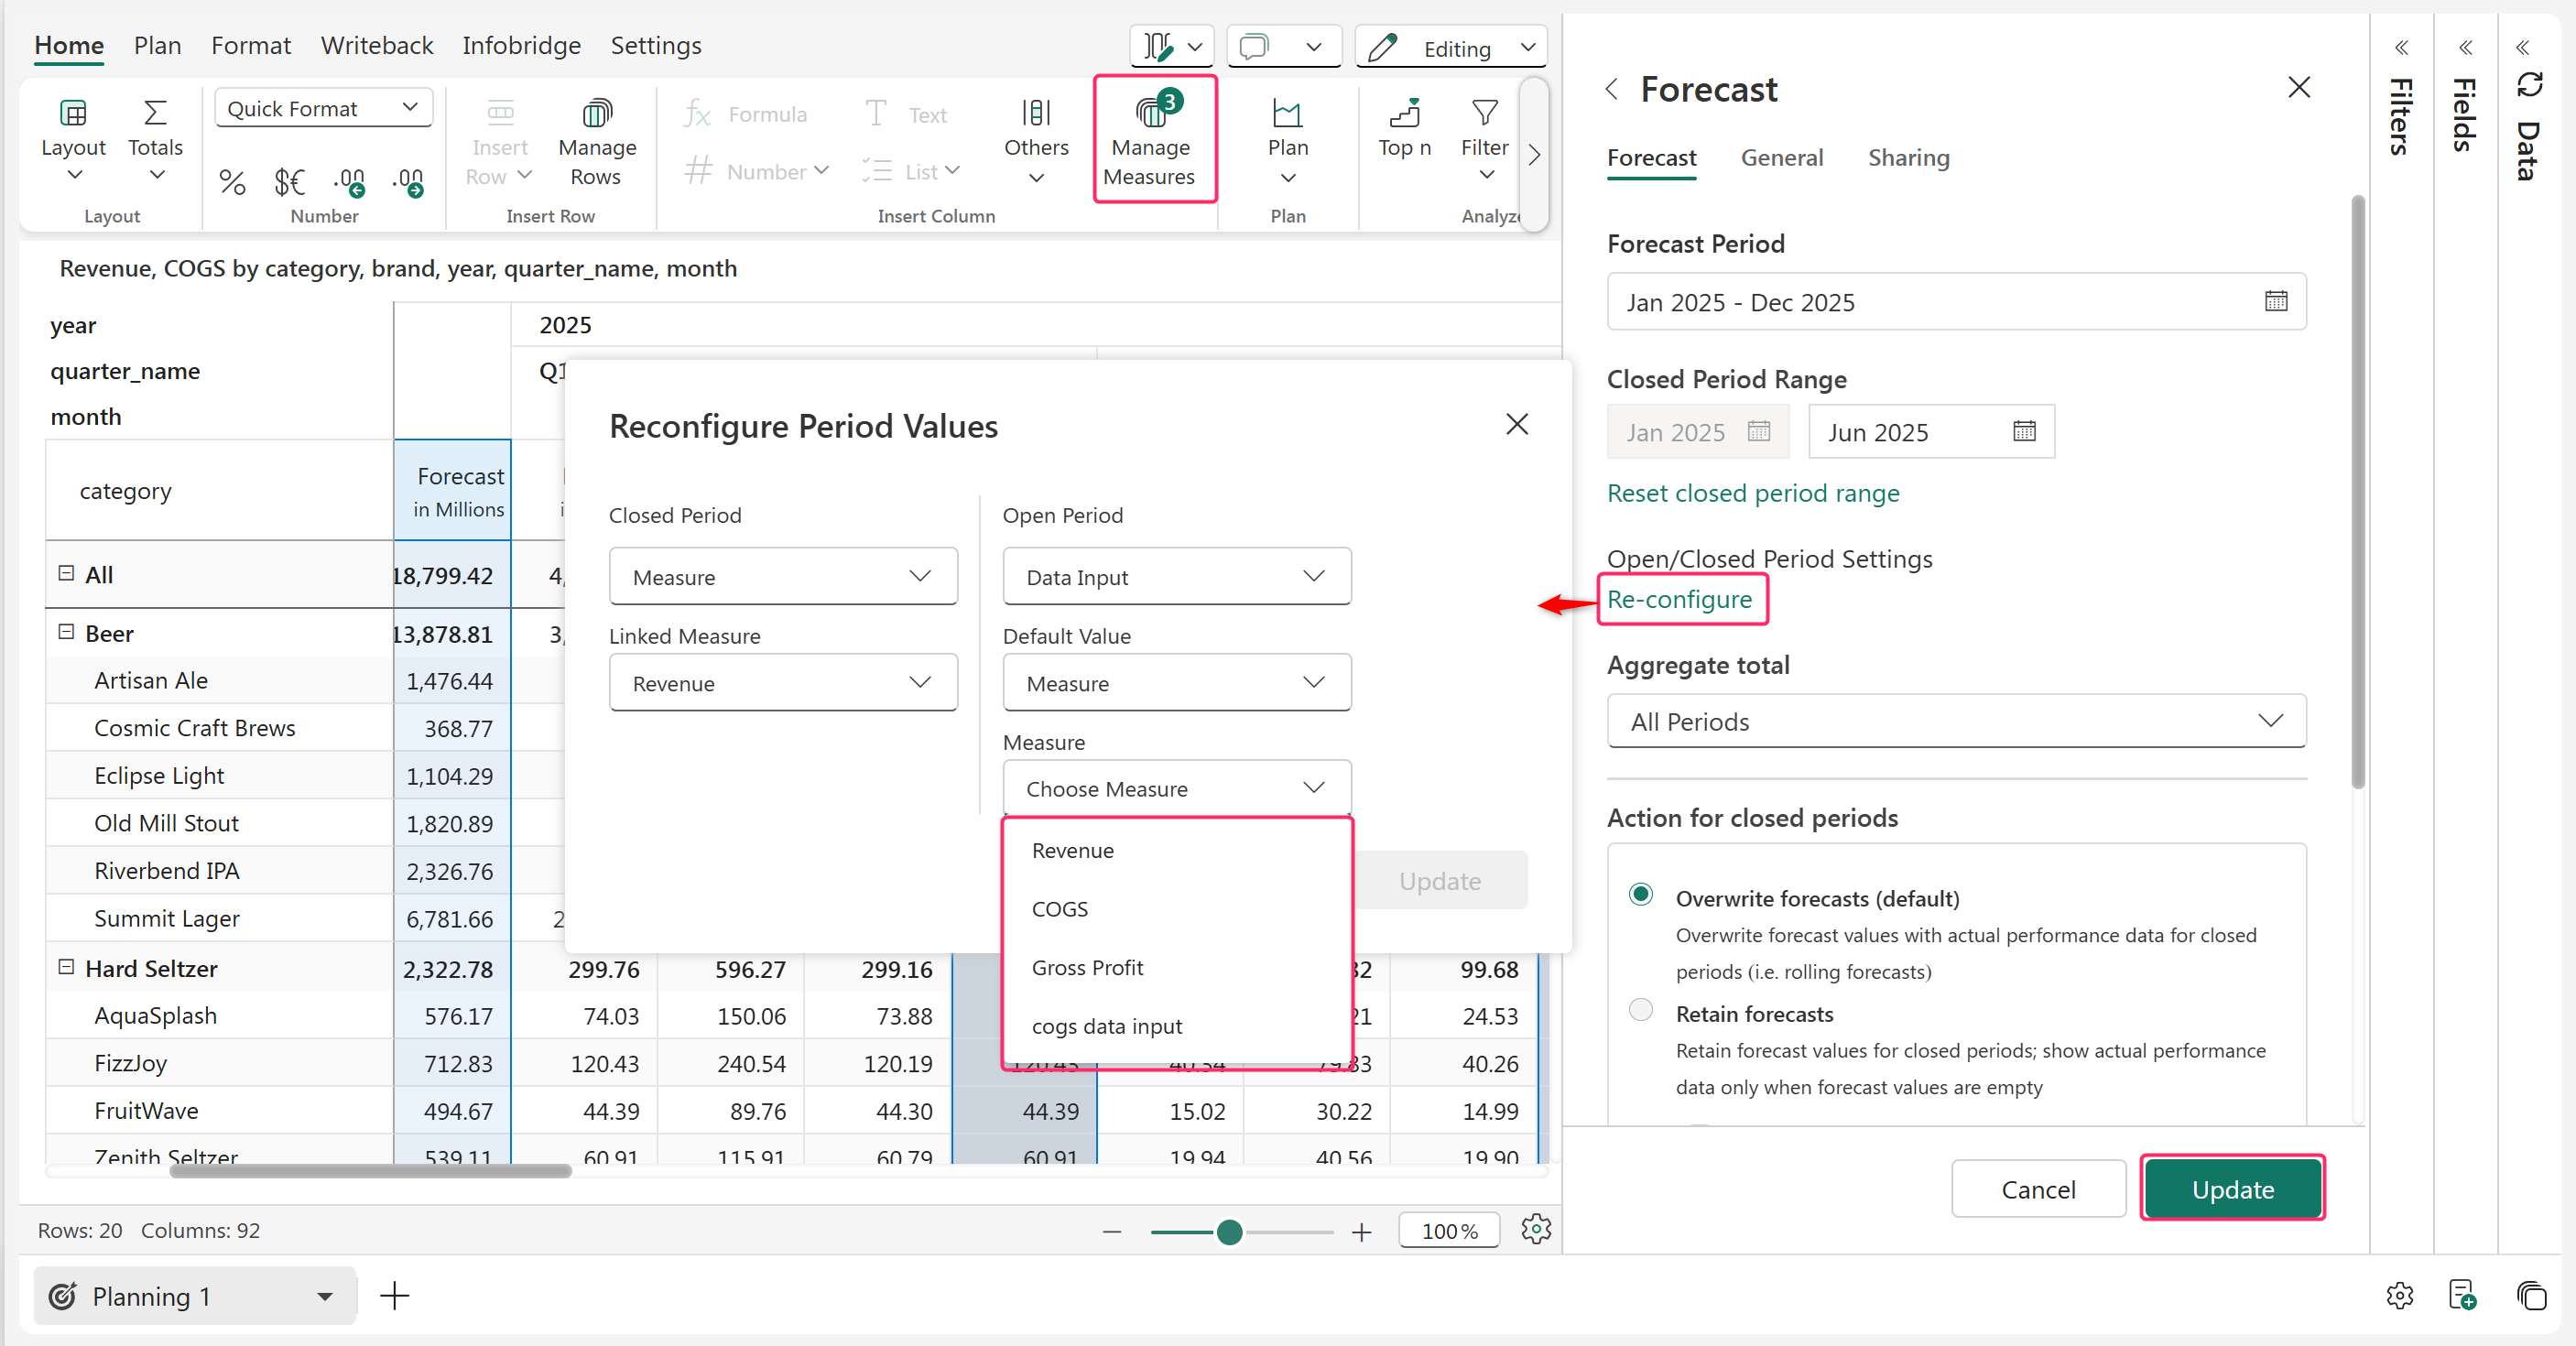Open Forecast Period calendar picker
The image size is (2576, 1346).
(2275, 301)
